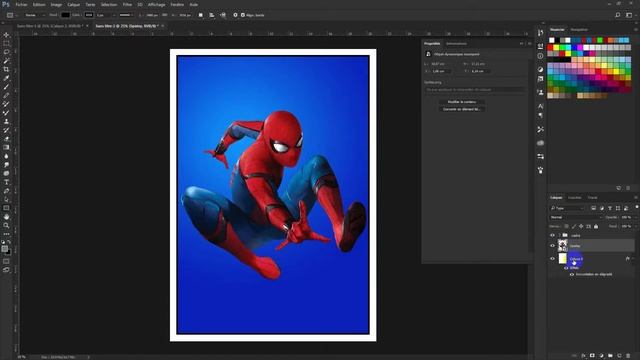Hide the cadre group

point(552,235)
